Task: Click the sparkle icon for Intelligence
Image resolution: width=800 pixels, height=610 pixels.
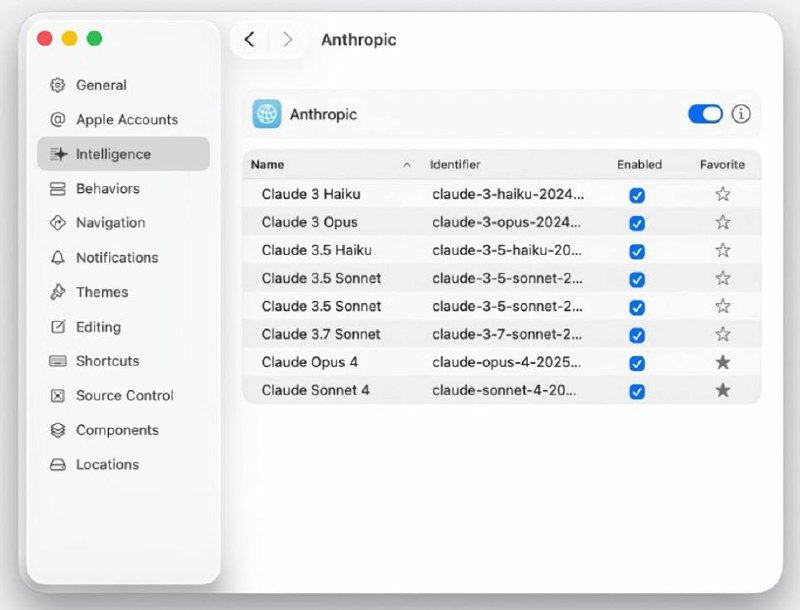Action: (x=58, y=154)
